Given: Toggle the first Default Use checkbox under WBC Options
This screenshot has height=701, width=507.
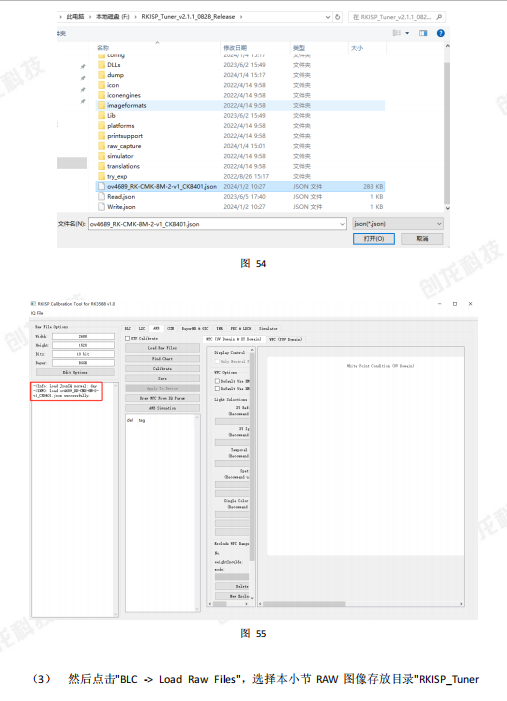Looking at the screenshot, I should 217,381.
